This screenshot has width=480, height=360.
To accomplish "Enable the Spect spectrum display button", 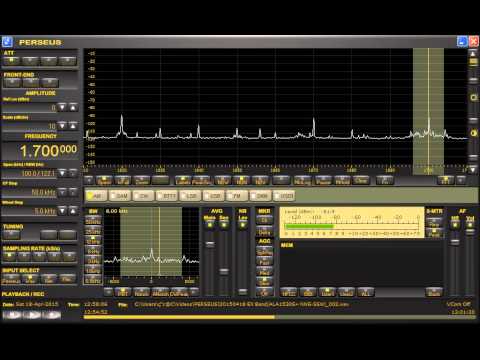I will point(104,181).
